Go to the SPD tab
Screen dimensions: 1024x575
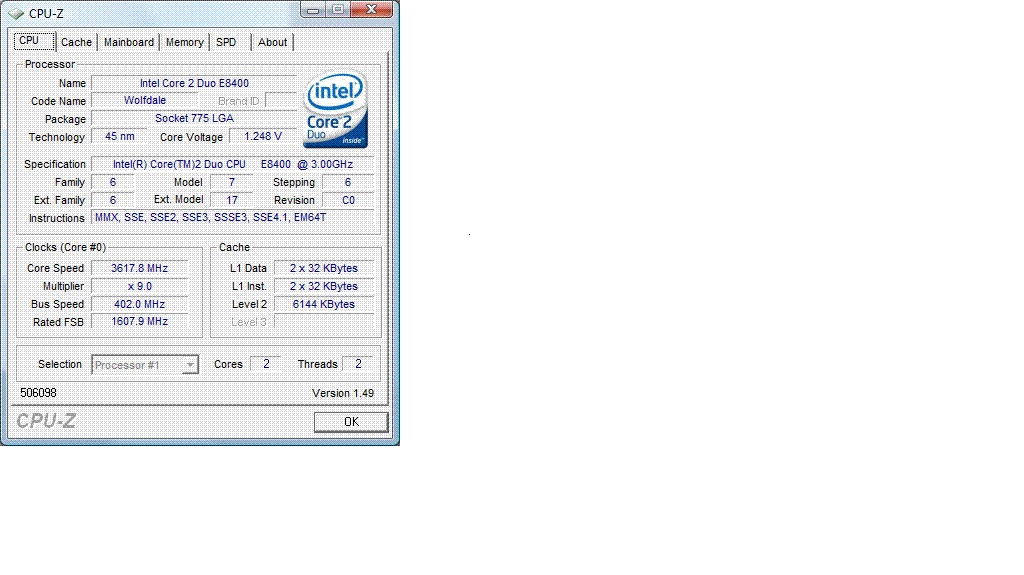(x=226, y=42)
